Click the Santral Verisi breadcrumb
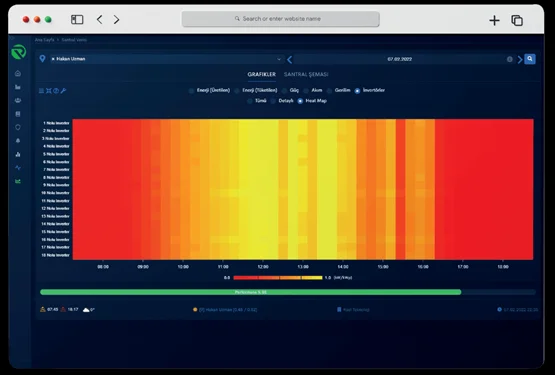 (x=74, y=40)
